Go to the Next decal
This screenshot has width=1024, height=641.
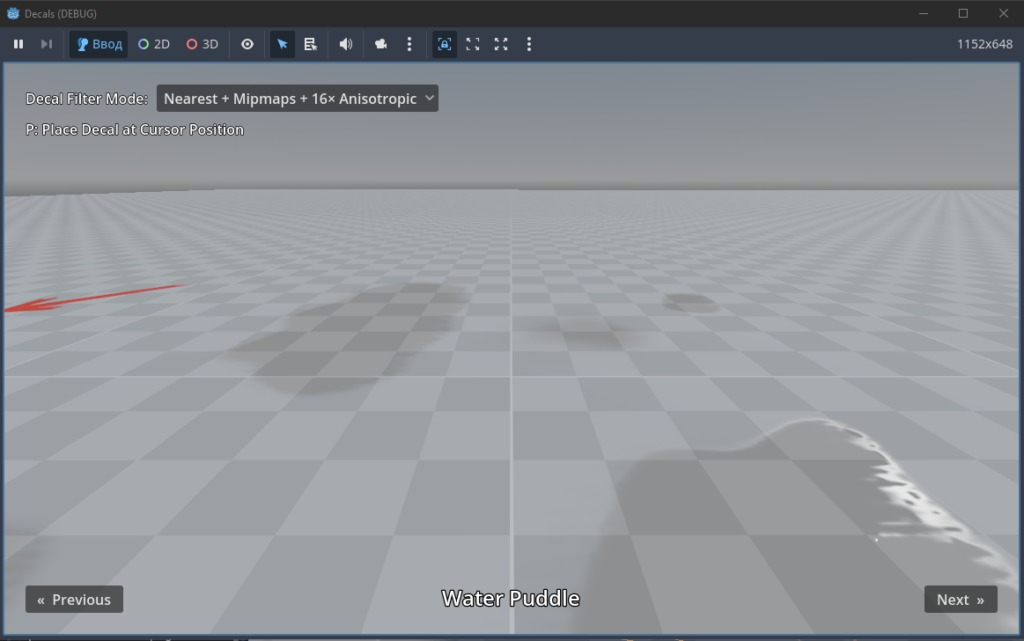pos(960,599)
